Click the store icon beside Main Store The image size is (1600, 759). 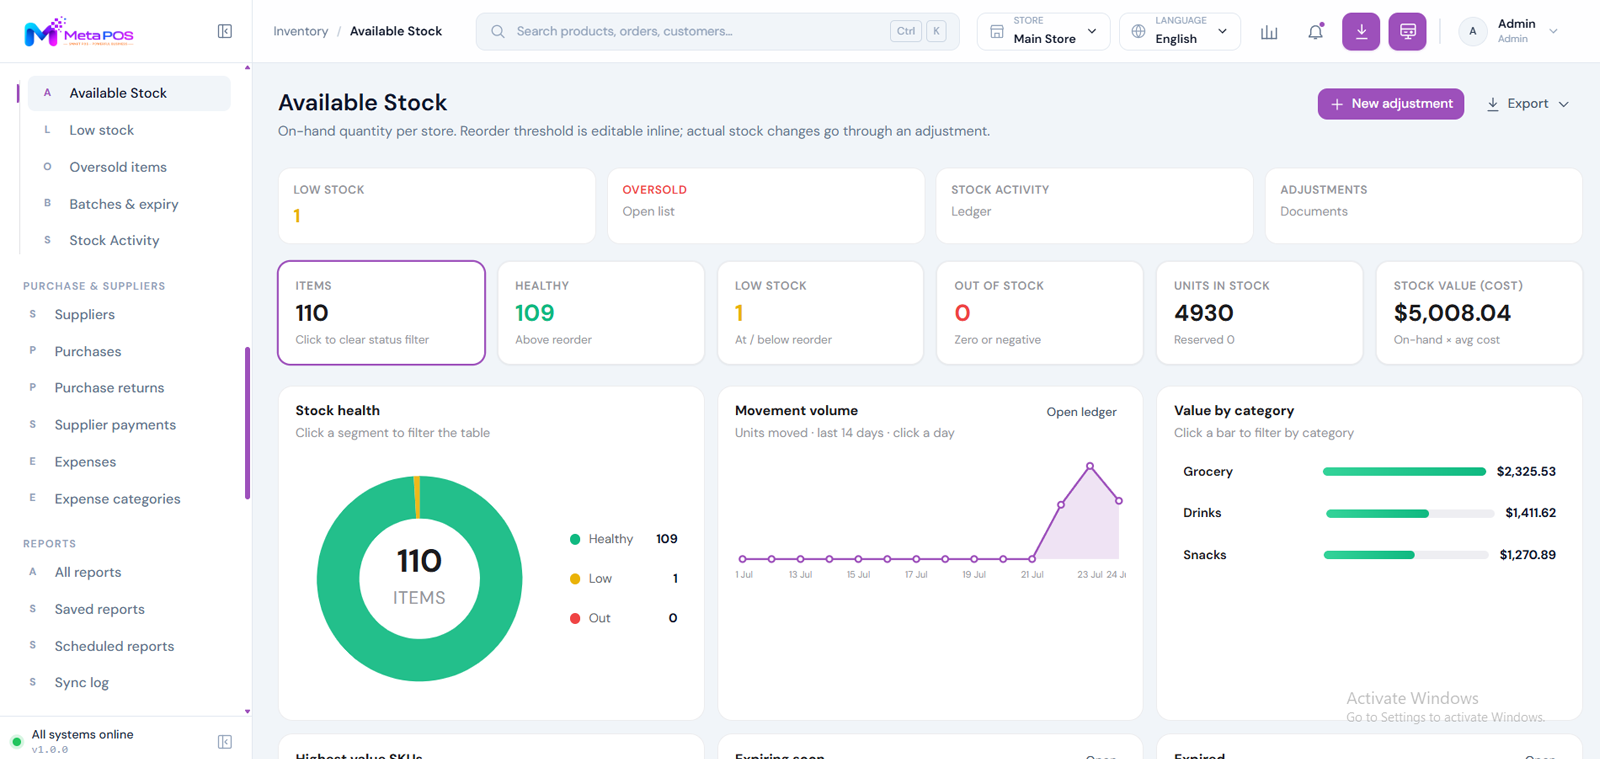997,32
